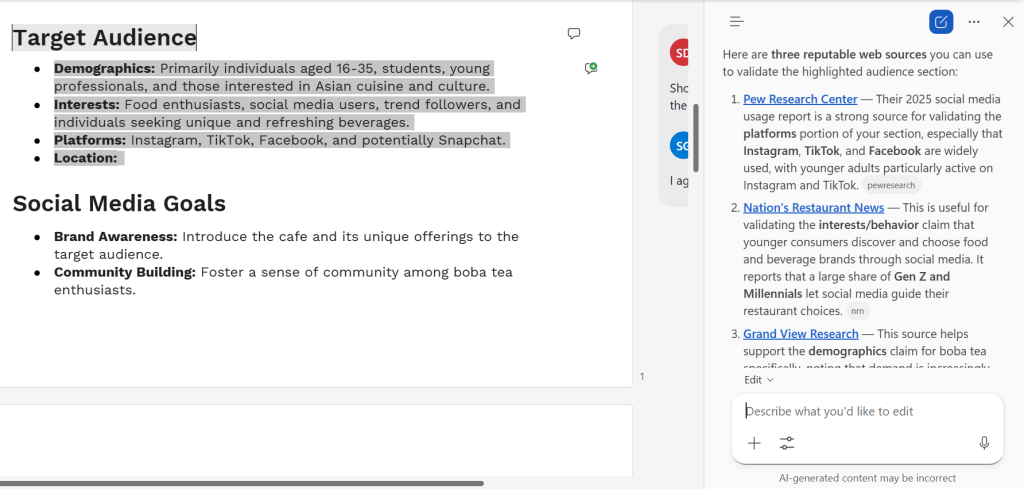1024x489 pixels.
Task: Click the 'Location:' bold label
Action: [86, 158]
